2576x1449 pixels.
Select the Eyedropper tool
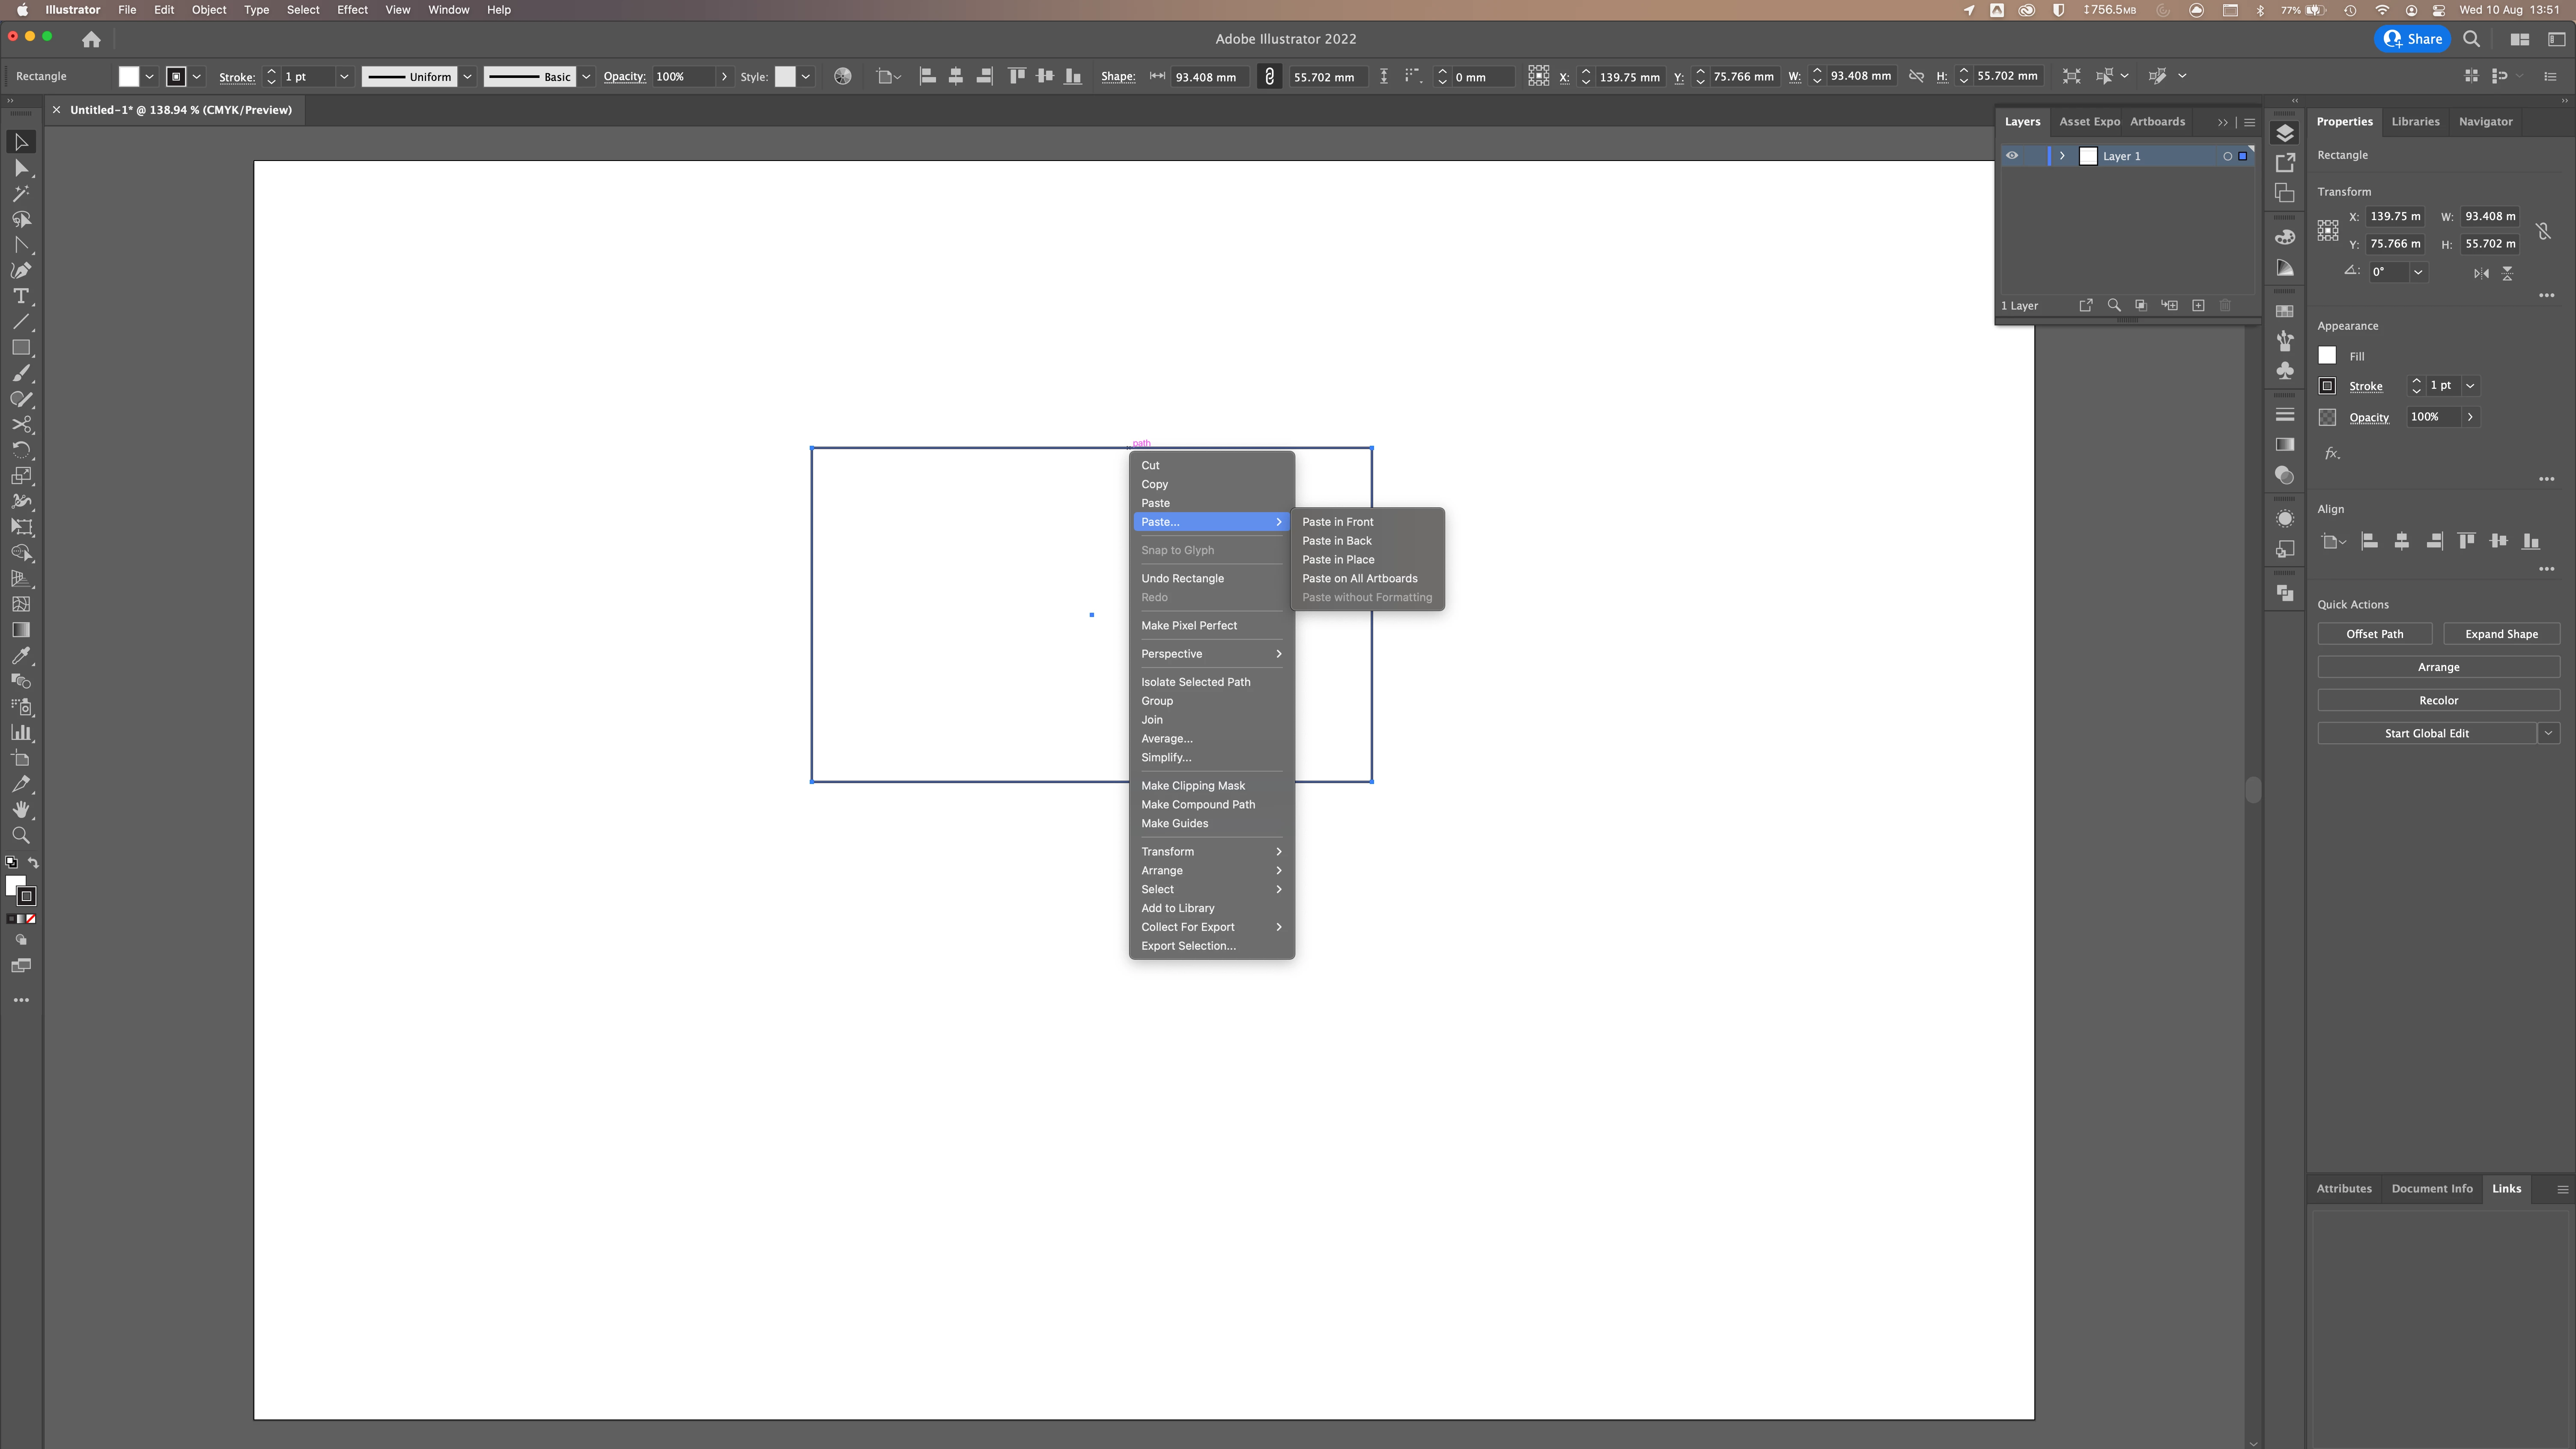[x=20, y=656]
